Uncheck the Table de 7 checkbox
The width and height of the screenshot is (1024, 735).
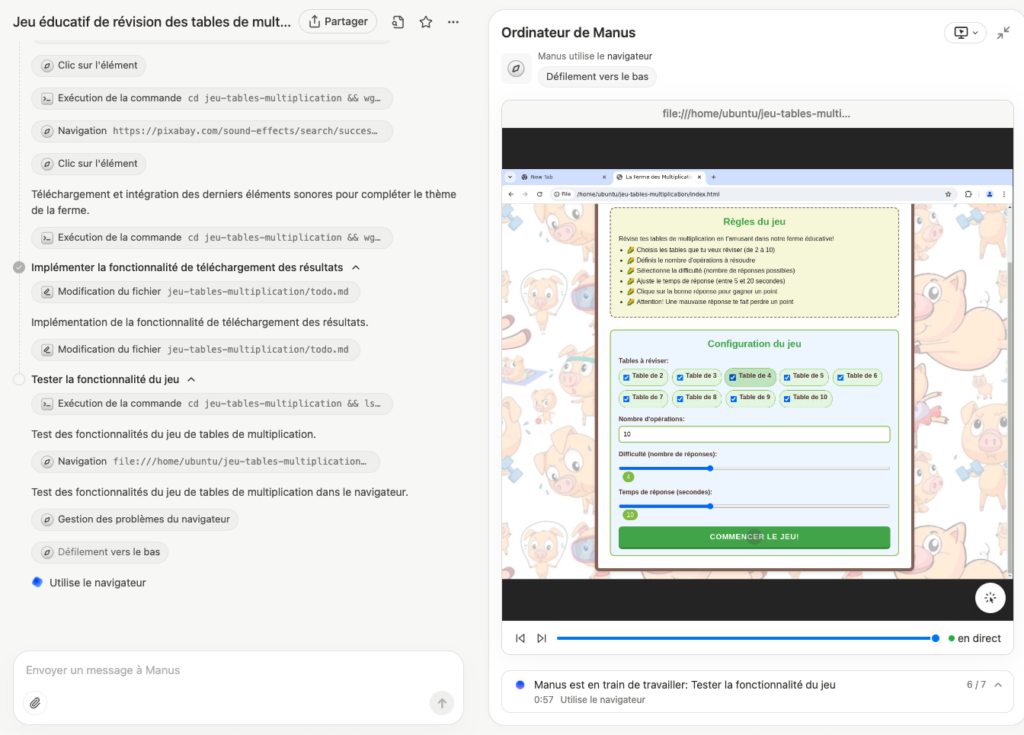coord(626,399)
